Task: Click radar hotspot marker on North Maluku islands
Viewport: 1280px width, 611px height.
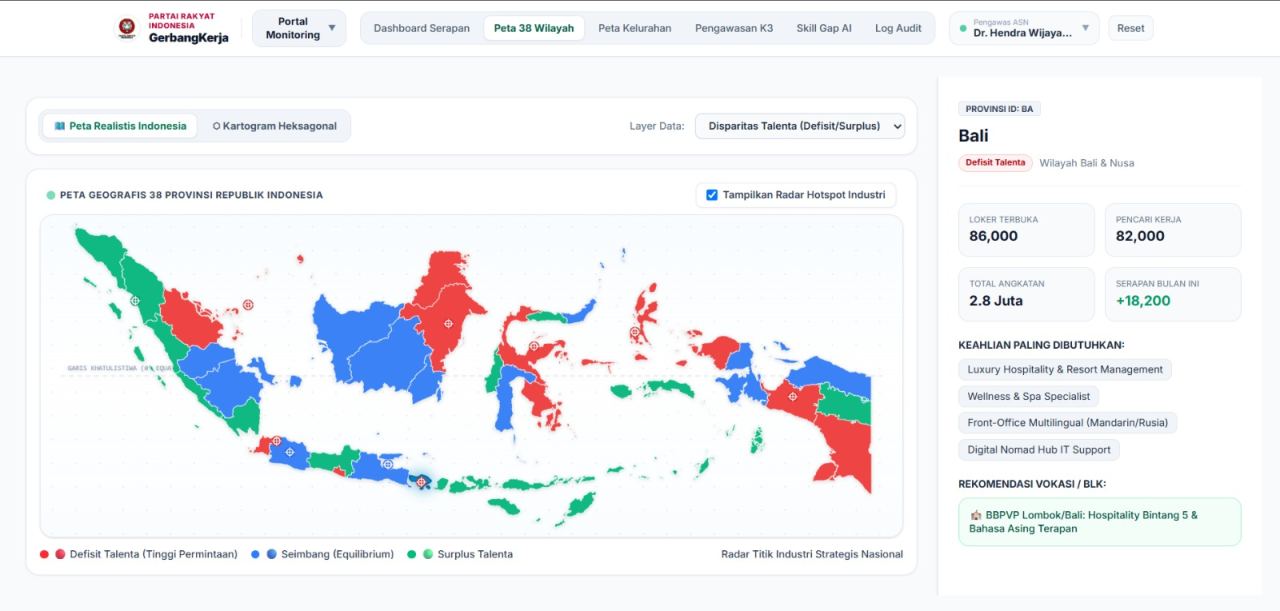Action: click(x=634, y=332)
